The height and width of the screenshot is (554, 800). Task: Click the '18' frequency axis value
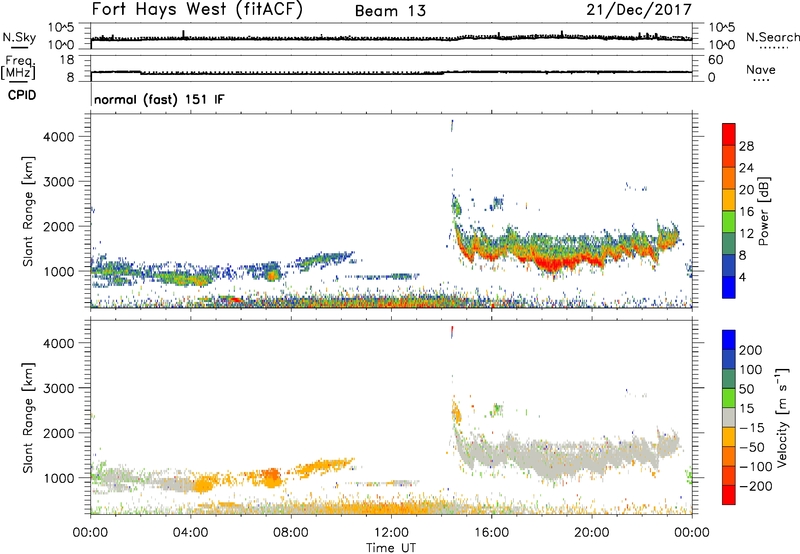[67, 60]
